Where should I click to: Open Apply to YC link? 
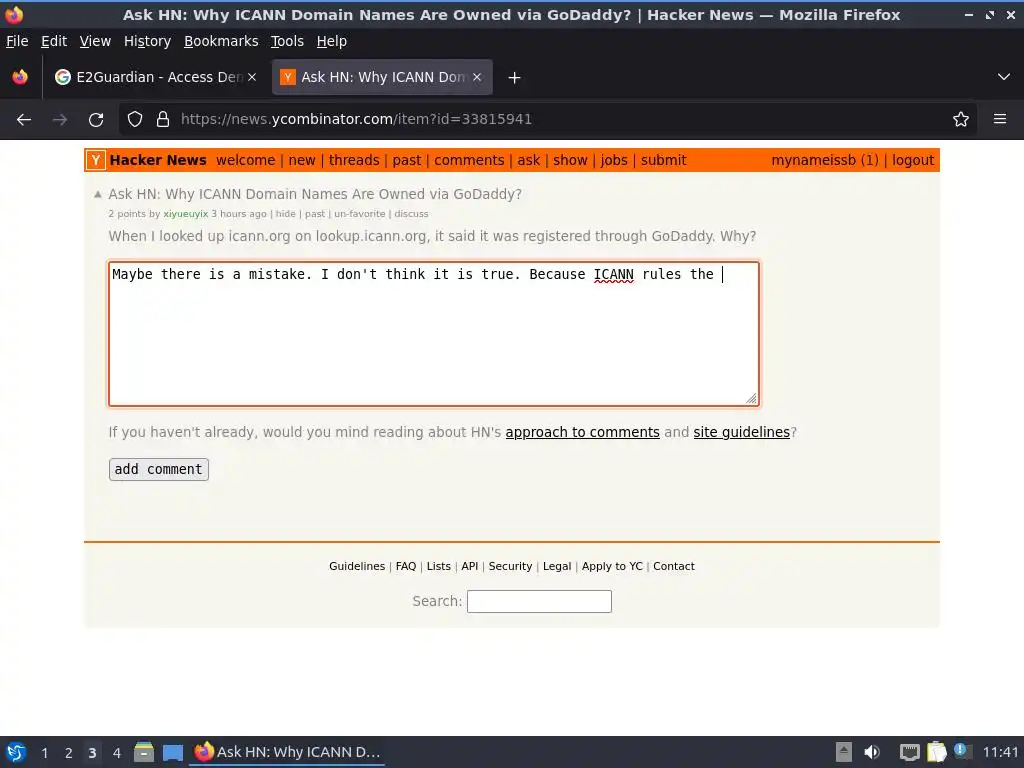click(x=612, y=566)
